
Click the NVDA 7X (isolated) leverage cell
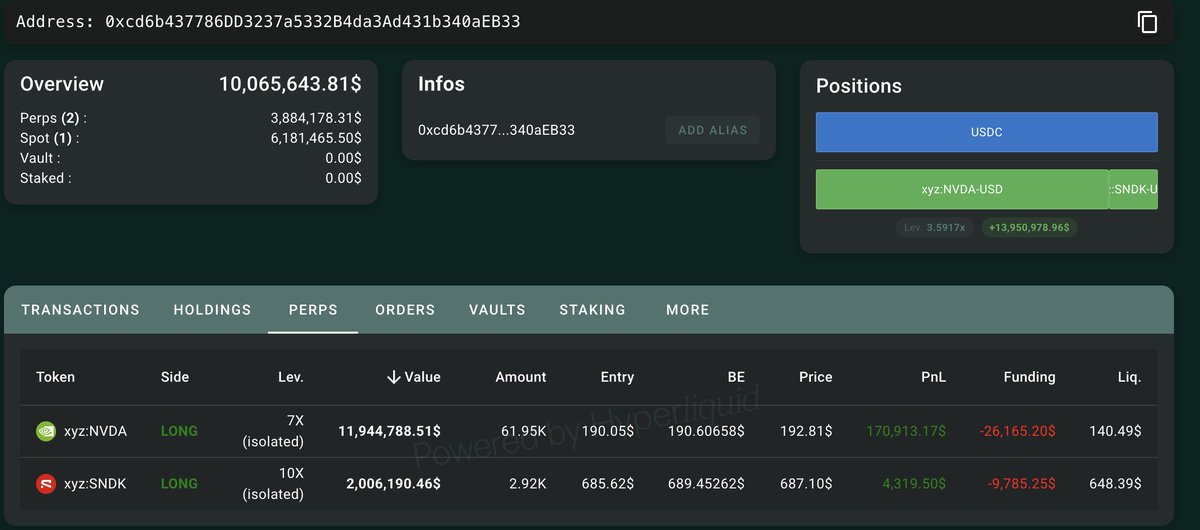click(273, 432)
